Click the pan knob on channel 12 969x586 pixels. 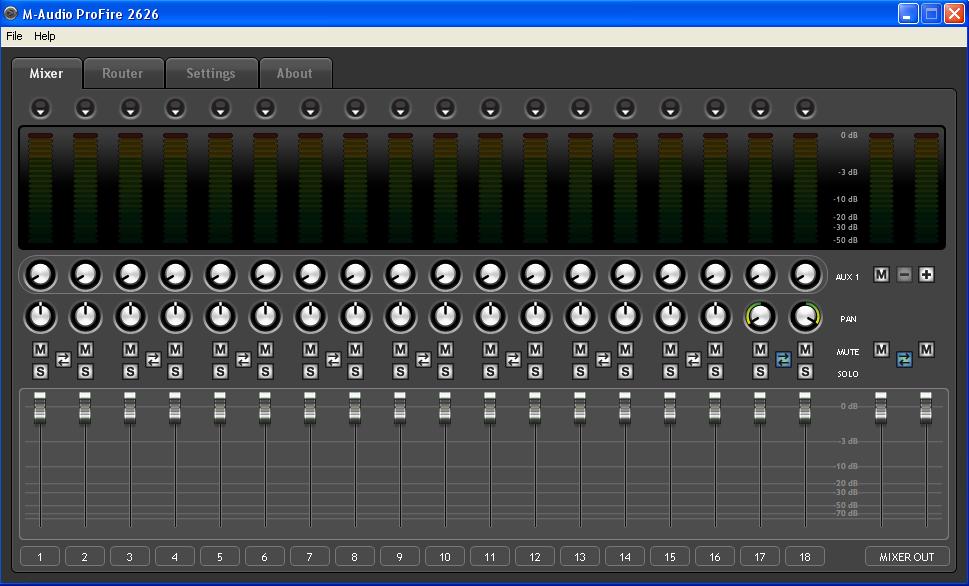point(535,317)
